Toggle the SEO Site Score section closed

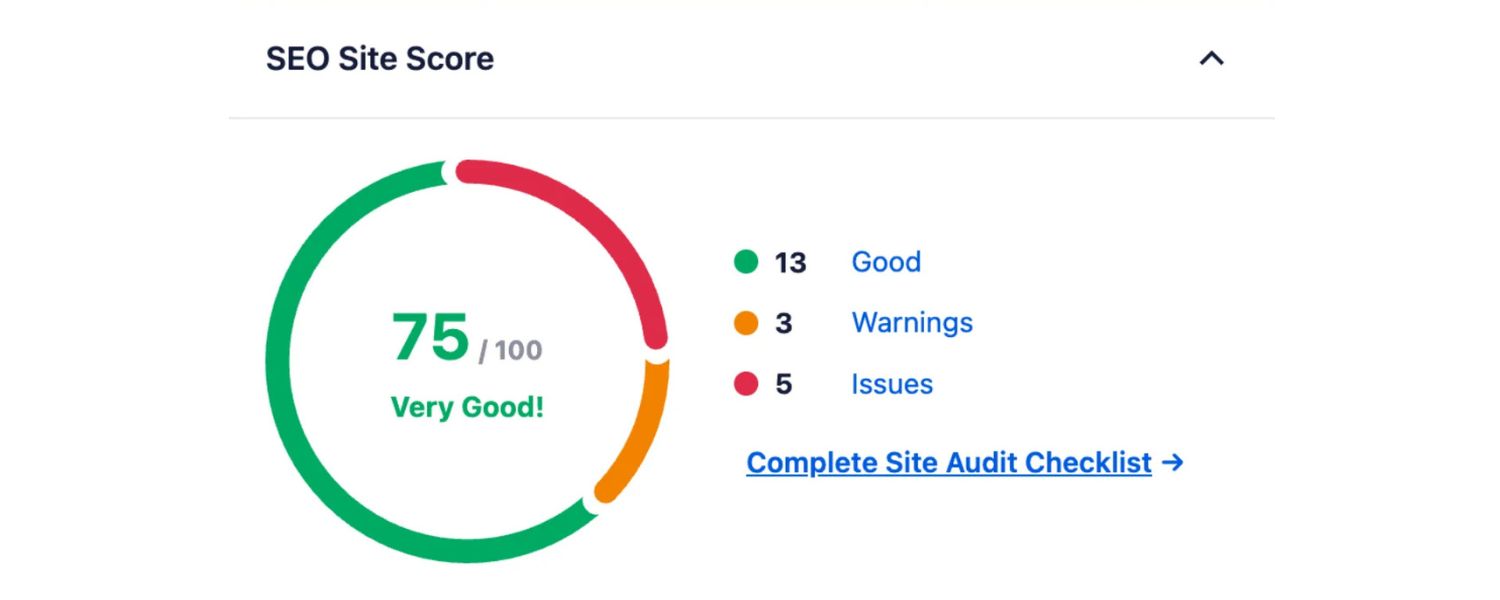click(1212, 59)
